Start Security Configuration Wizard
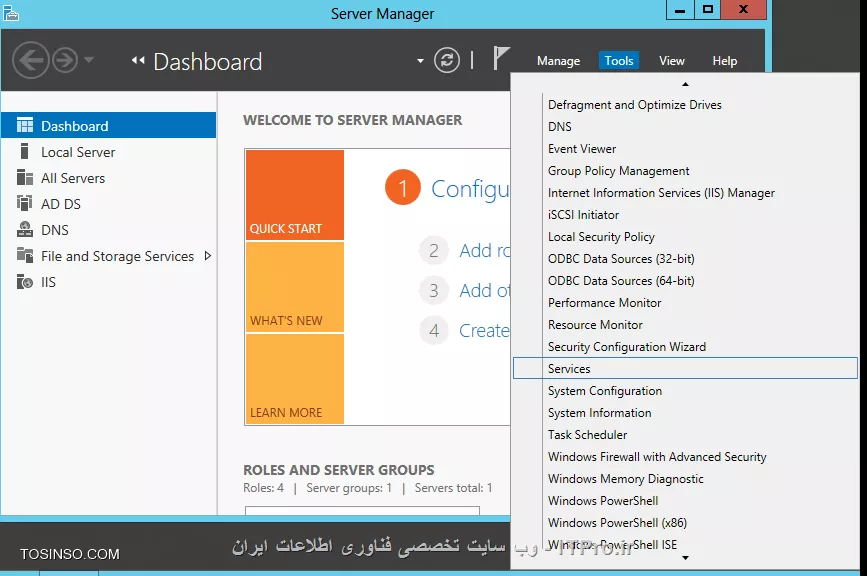Screen dimensions: 867x576 point(685,347)
